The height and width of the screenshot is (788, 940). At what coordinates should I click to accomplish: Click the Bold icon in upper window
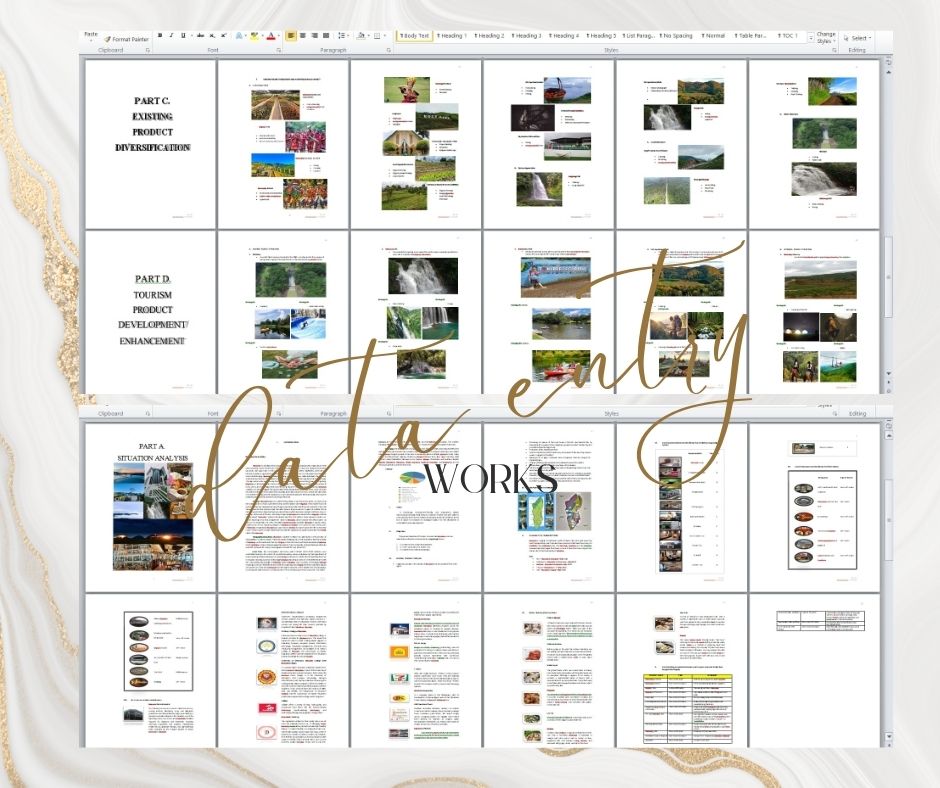pyautogui.click(x=160, y=35)
